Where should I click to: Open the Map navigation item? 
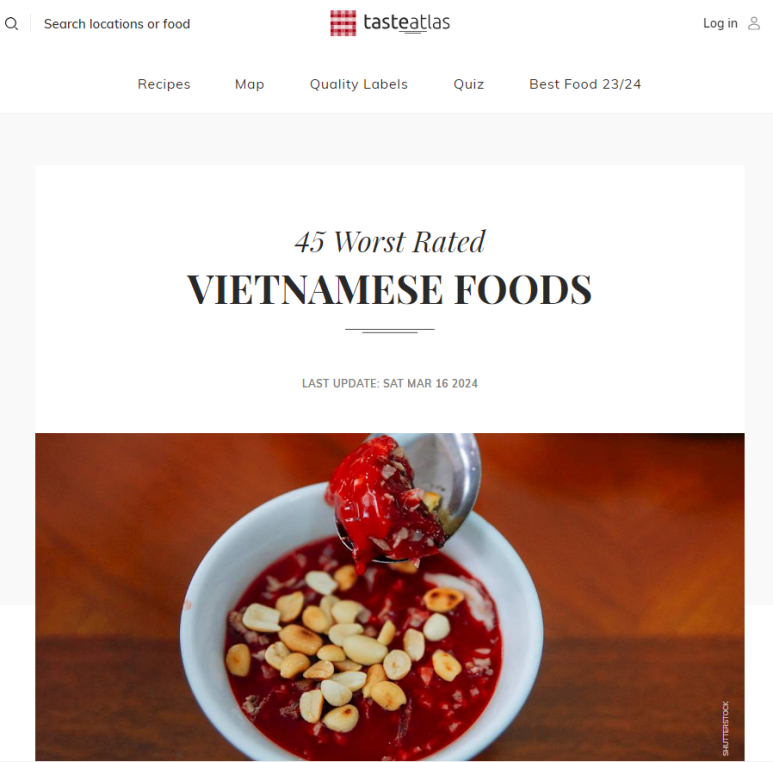coord(249,84)
